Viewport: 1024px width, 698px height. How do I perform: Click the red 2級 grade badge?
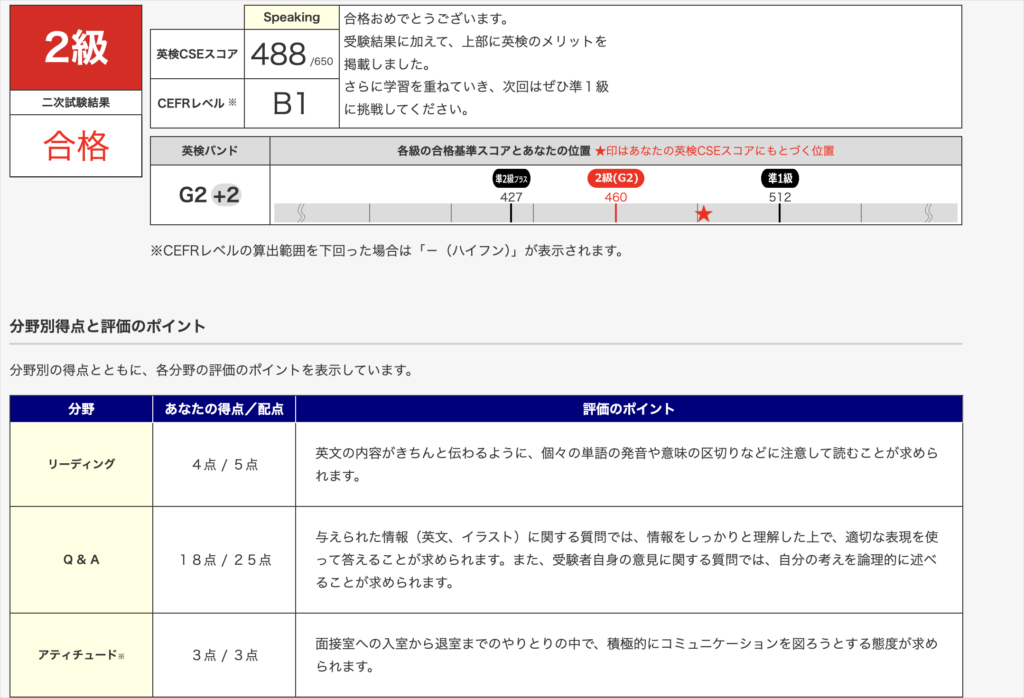(x=74, y=45)
